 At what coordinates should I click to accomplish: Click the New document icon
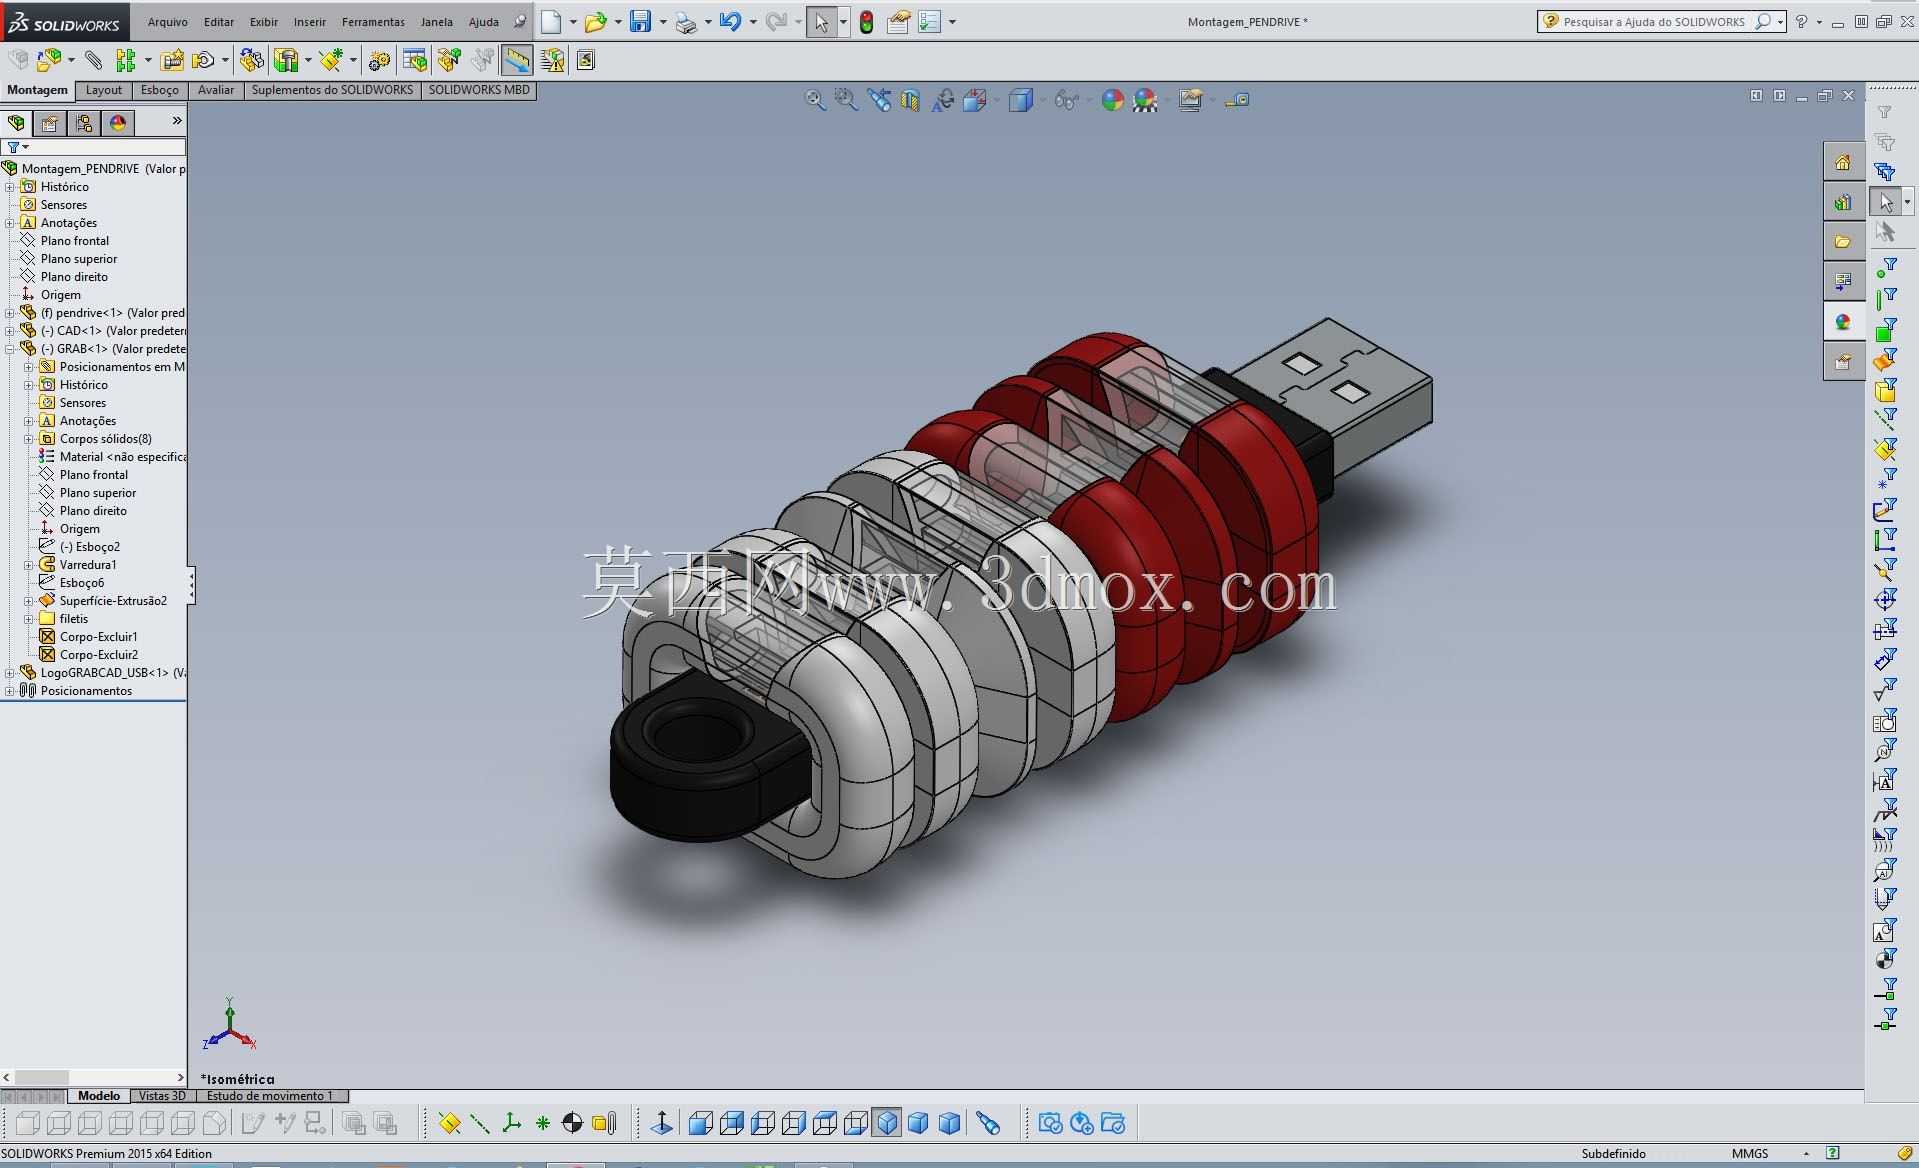(x=551, y=22)
